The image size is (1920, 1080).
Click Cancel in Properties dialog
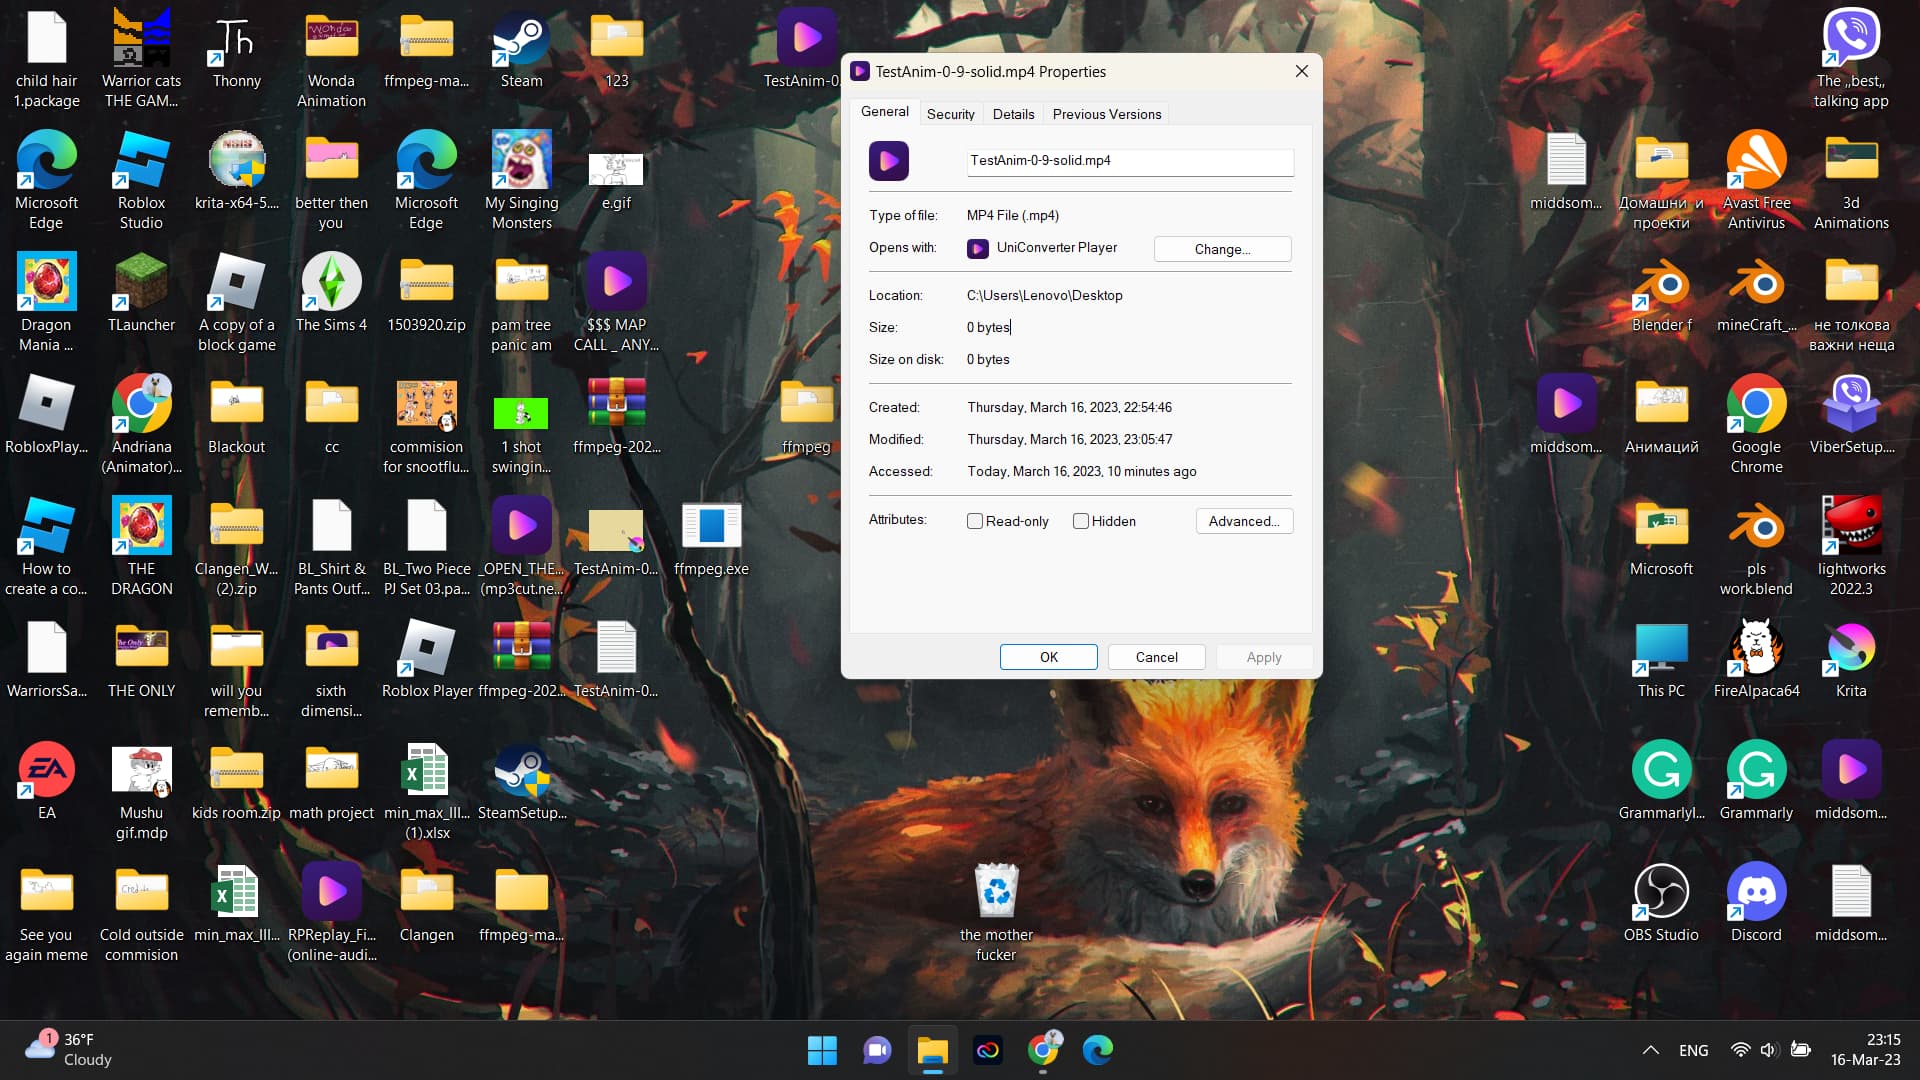(x=1156, y=657)
